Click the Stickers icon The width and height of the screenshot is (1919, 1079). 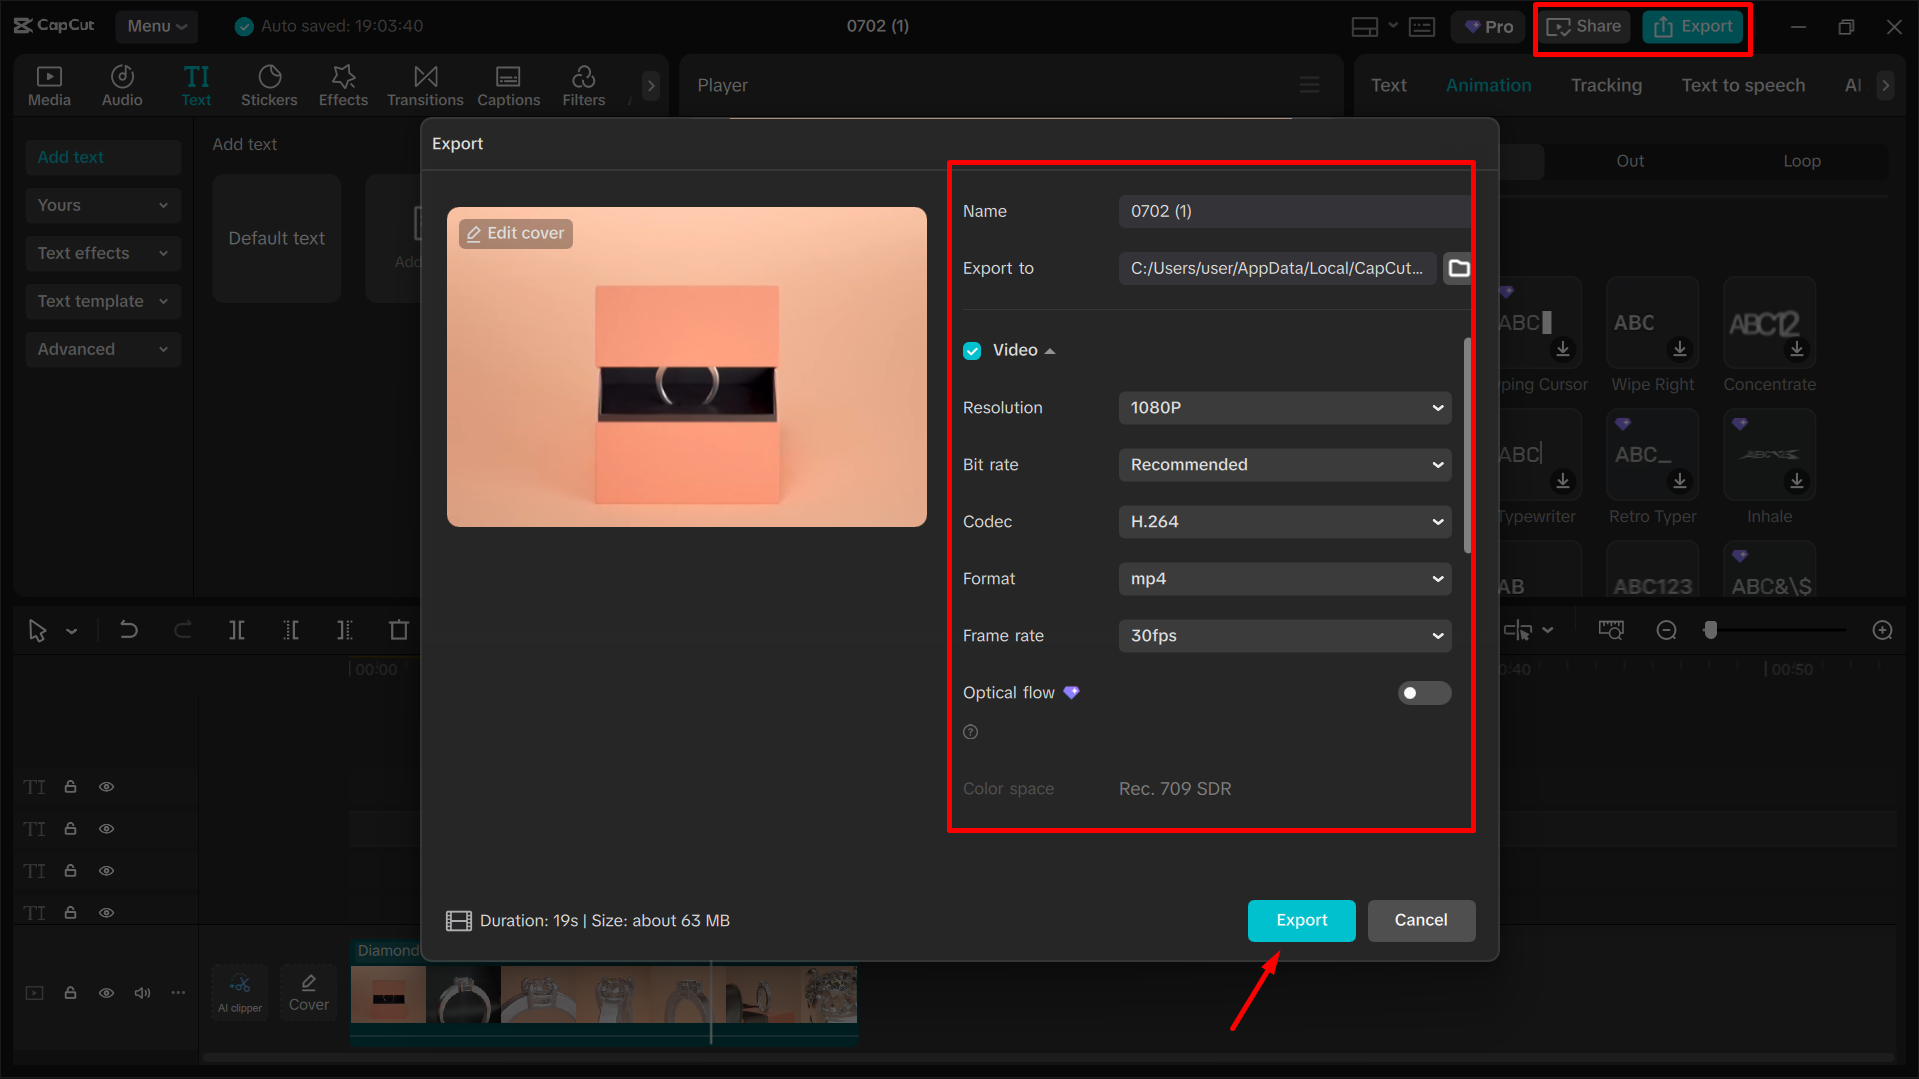pyautogui.click(x=268, y=84)
